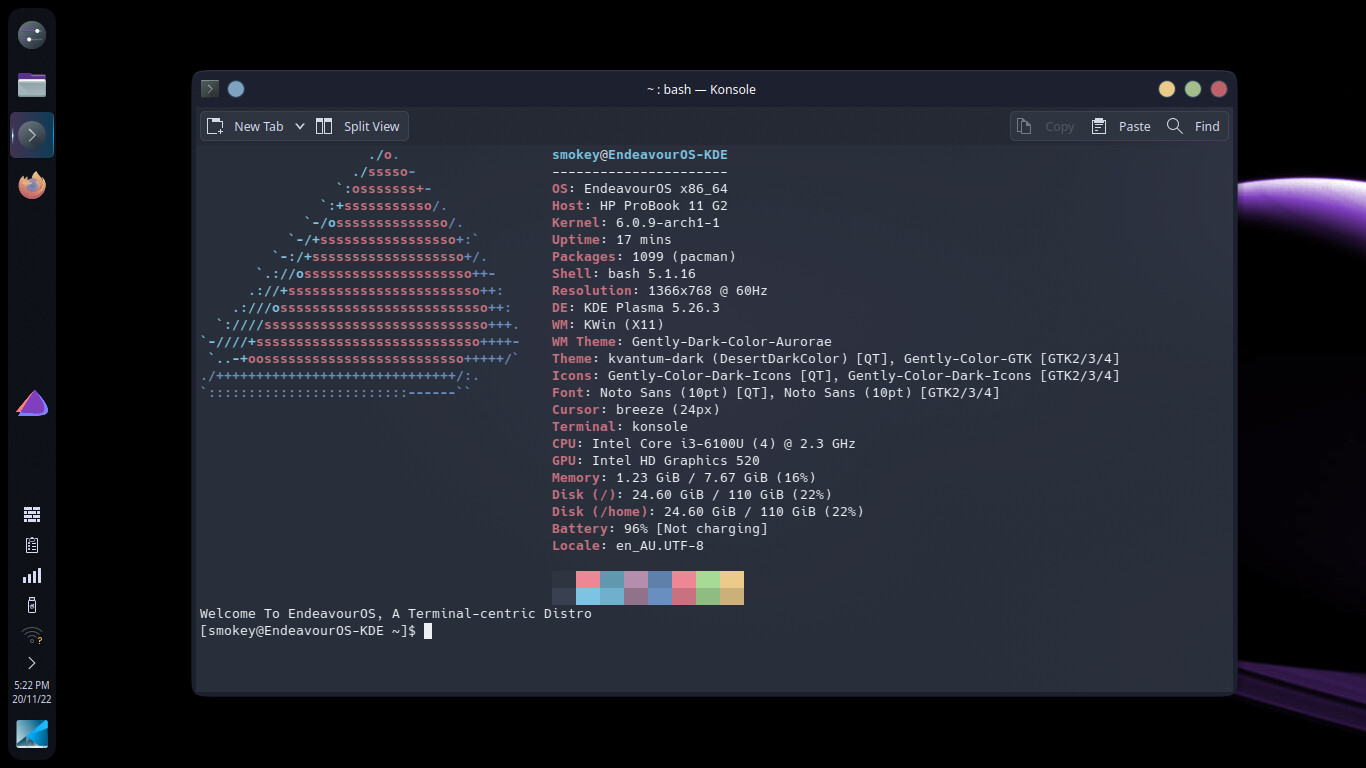Click the WM Theme: Gently-Dark-Color-Aurorae line
The height and width of the screenshot is (768, 1366).
[692, 342]
